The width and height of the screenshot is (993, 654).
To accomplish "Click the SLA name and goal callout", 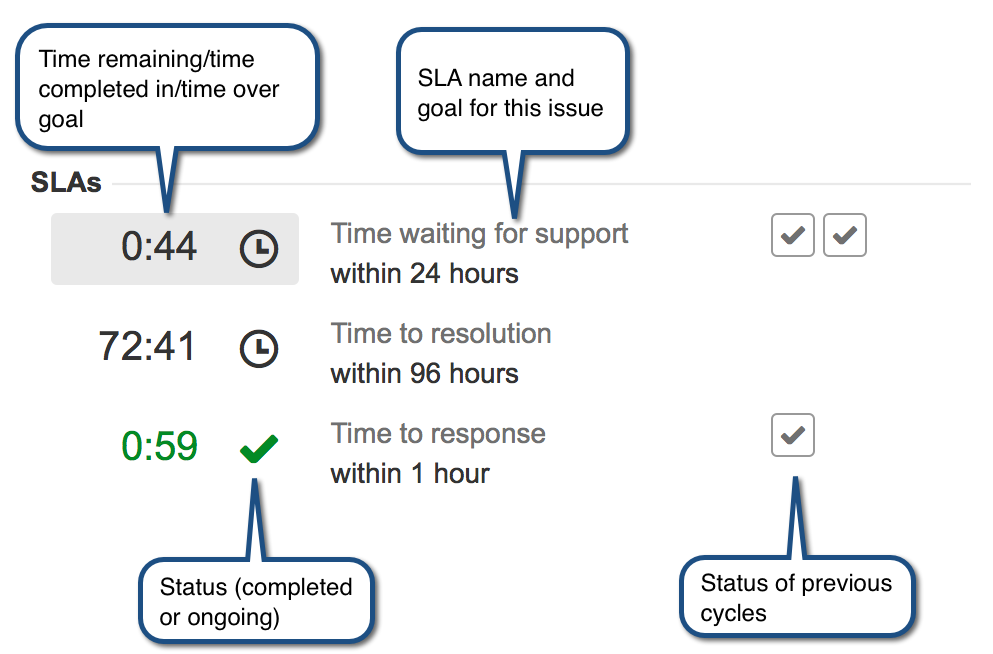I will point(512,92).
